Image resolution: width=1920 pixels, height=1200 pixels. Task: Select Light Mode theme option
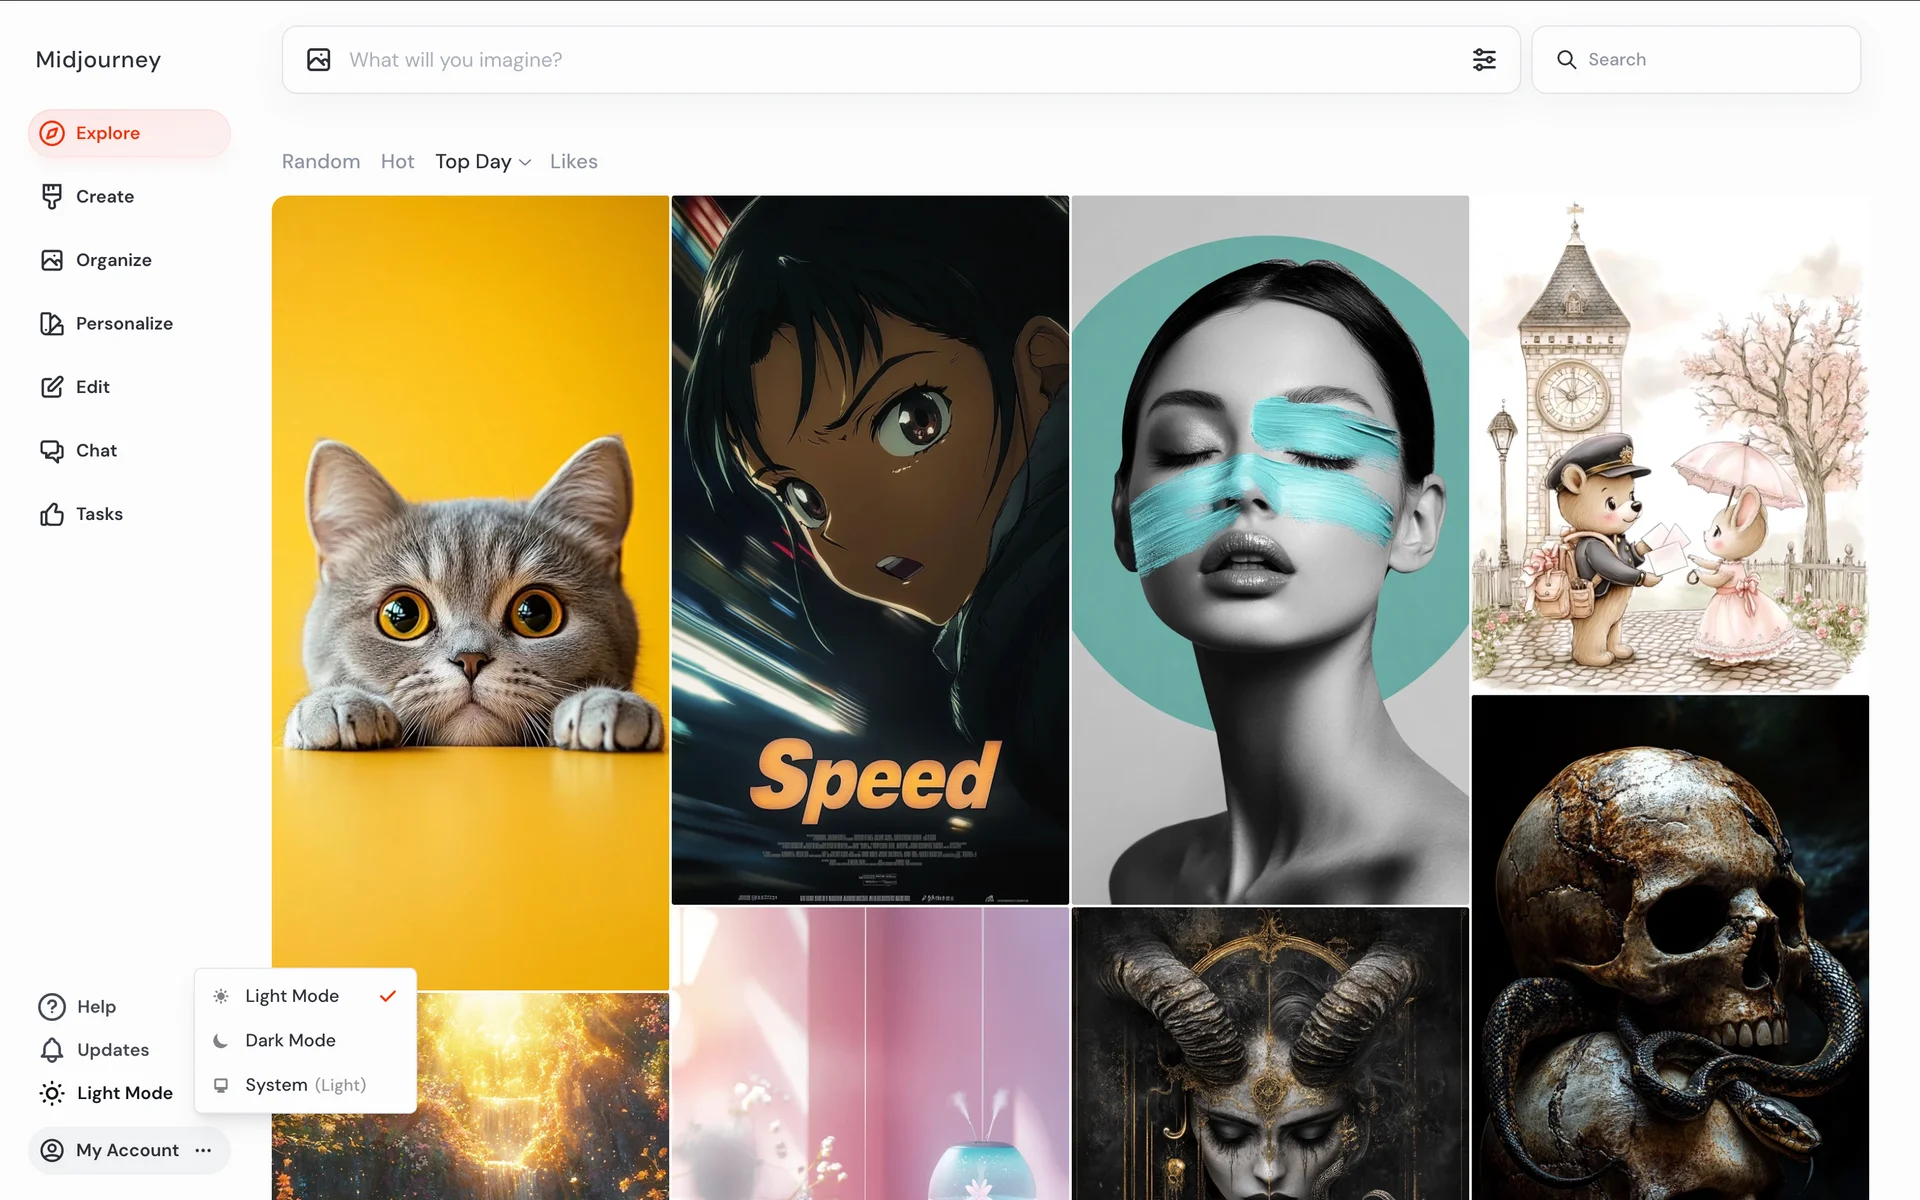292,996
